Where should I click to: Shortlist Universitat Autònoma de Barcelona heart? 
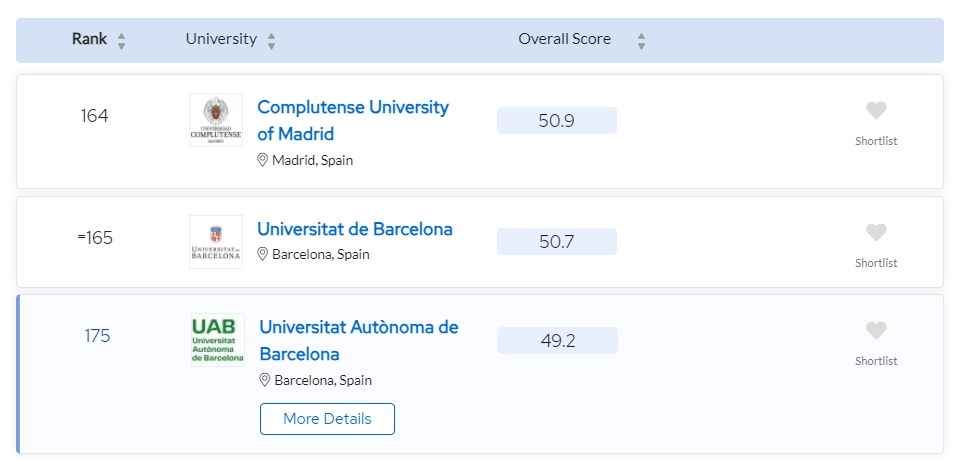pyautogui.click(x=876, y=331)
